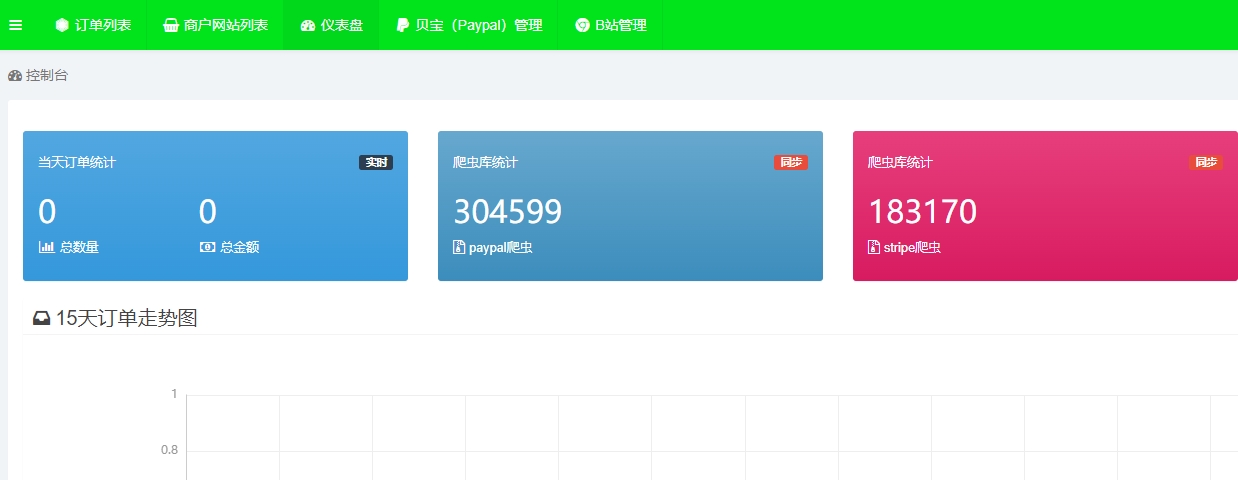Click the 实时 badge on order stats card
Viewport: 1238px width, 480px height.
[376, 162]
